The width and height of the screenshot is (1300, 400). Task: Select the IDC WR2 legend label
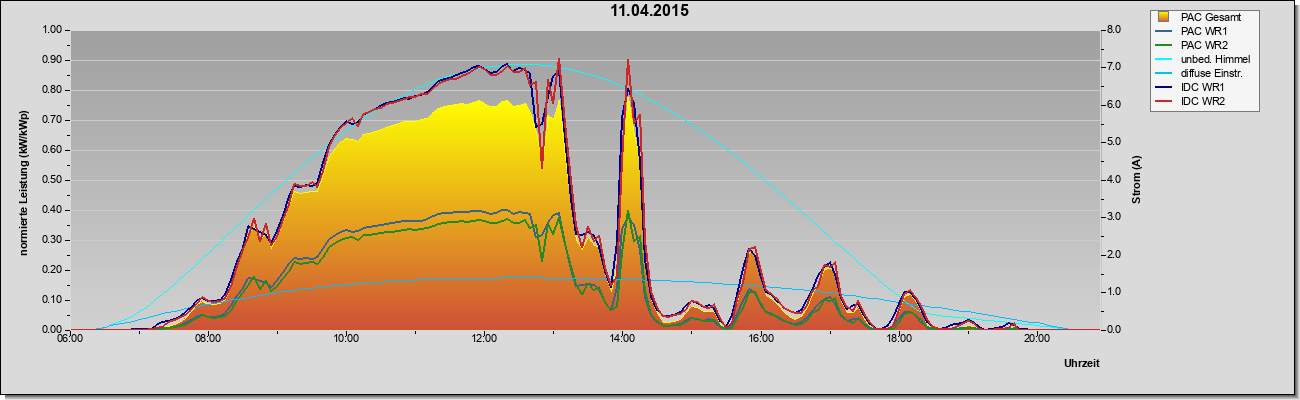[1204, 103]
